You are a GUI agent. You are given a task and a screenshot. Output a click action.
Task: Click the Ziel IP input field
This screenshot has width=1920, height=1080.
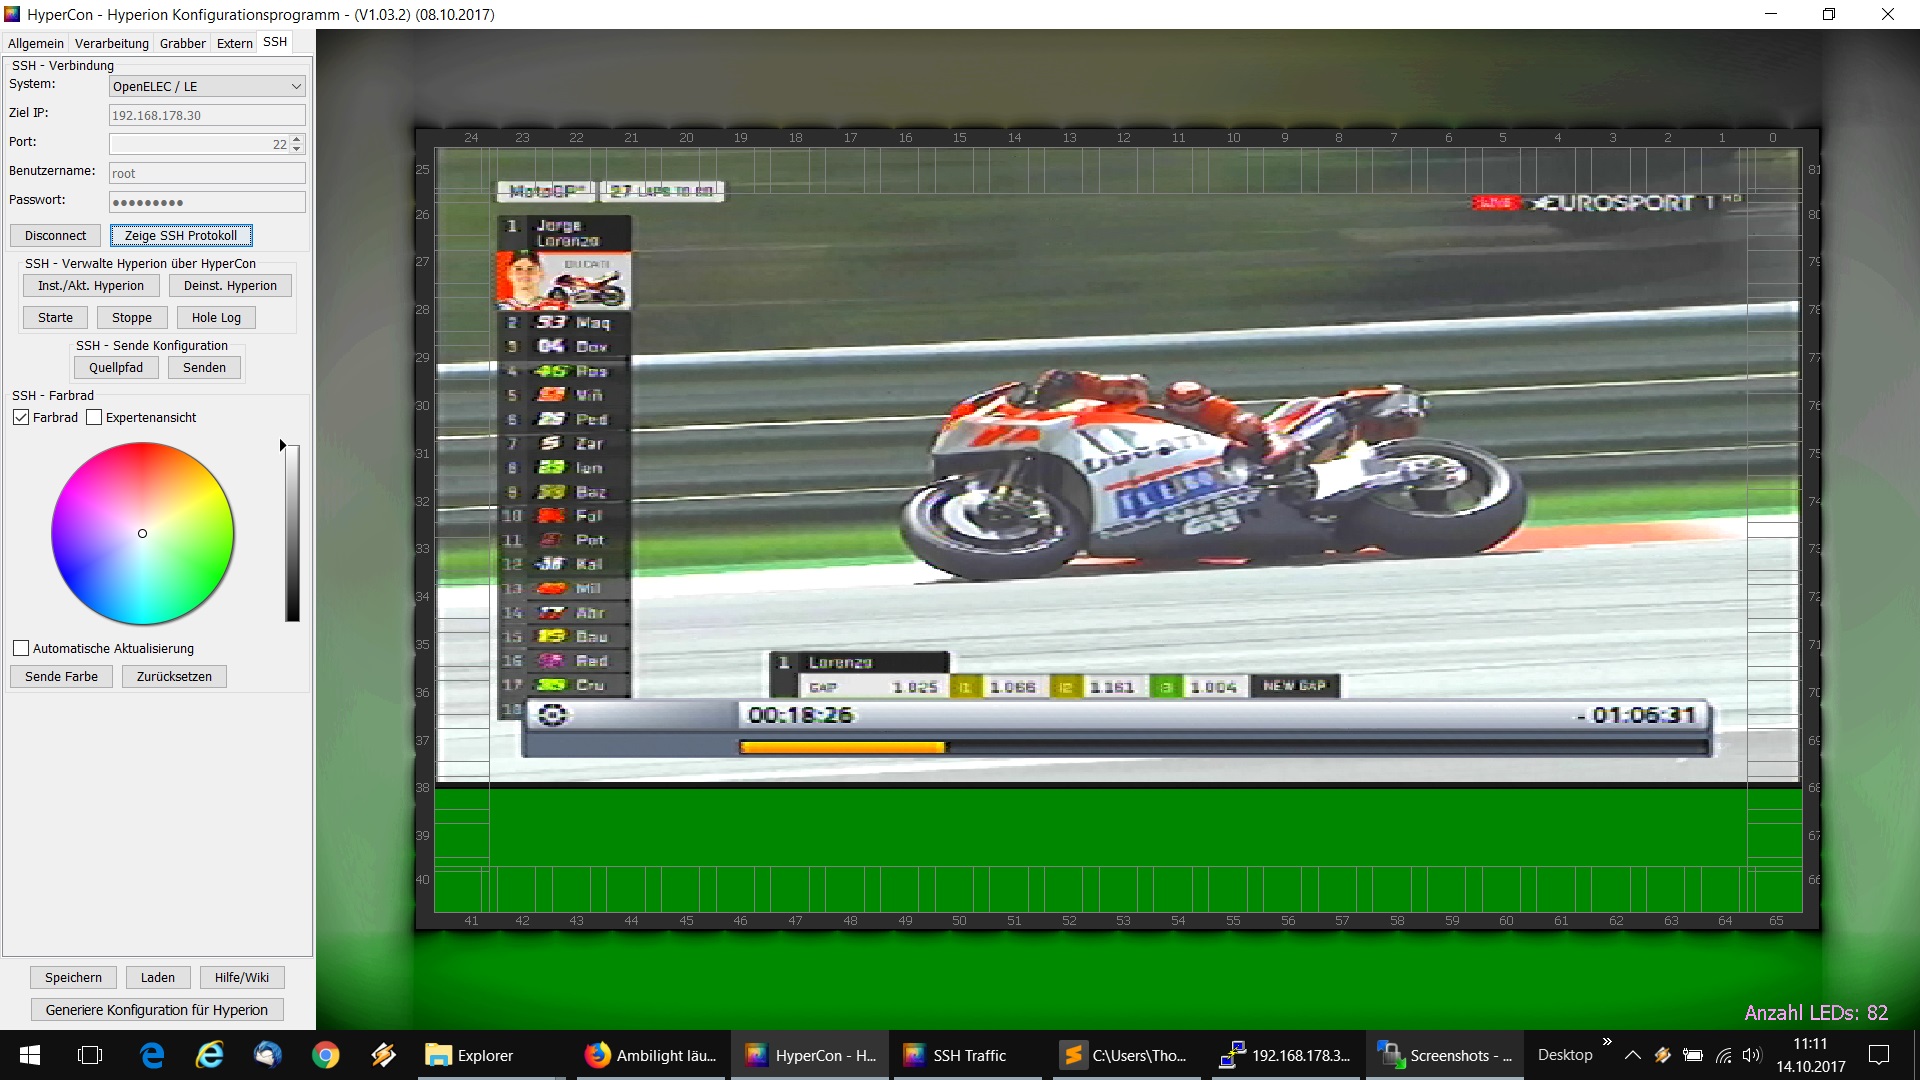click(206, 115)
